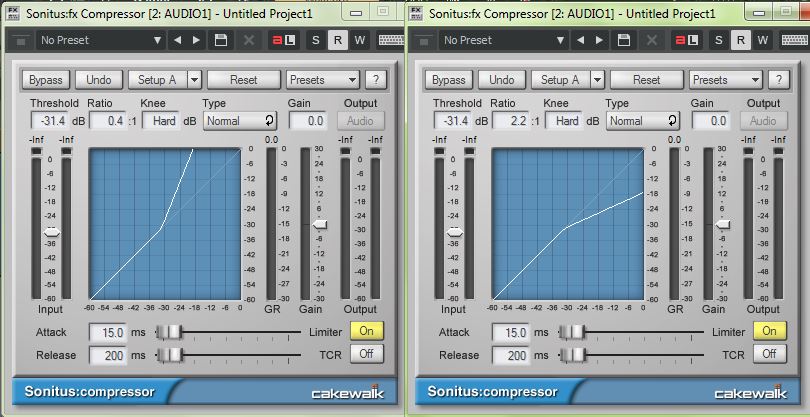810x417 pixels.
Task: Go to previous preset in left window
Action: click(x=177, y=40)
